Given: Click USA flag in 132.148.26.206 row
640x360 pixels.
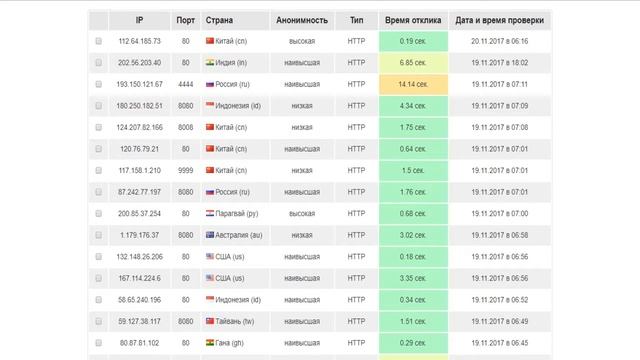Looking at the screenshot, I should (210, 256).
